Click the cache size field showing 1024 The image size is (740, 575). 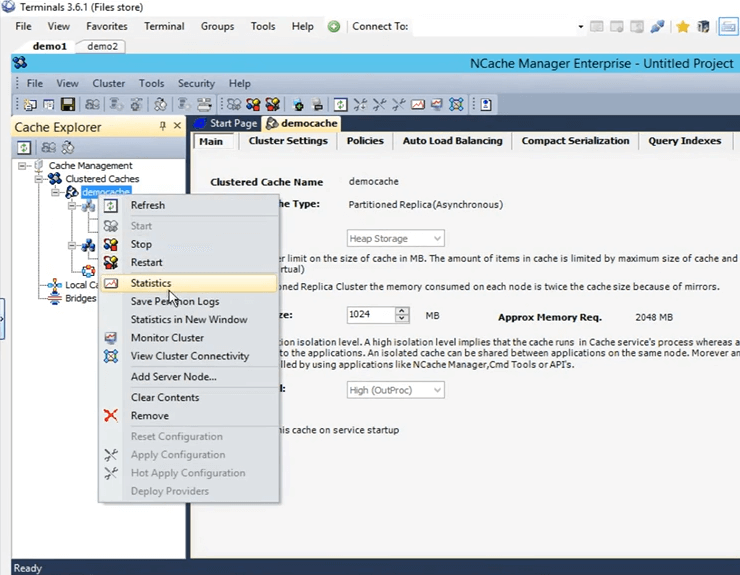point(371,315)
